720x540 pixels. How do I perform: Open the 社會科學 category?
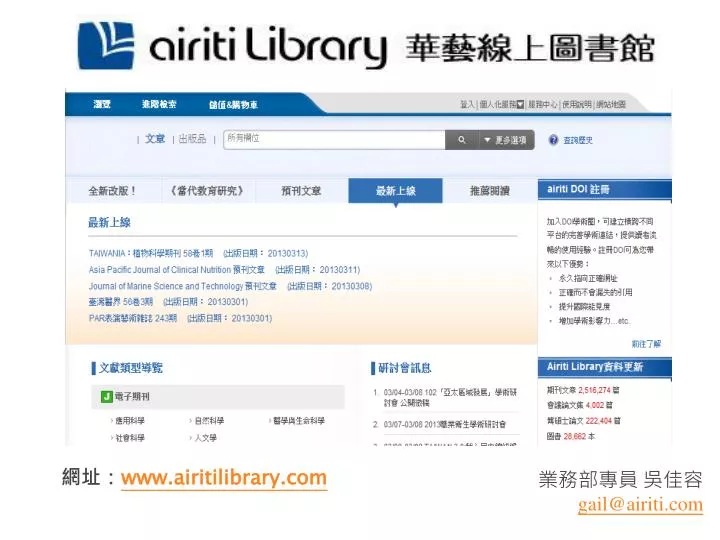[130, 438]
